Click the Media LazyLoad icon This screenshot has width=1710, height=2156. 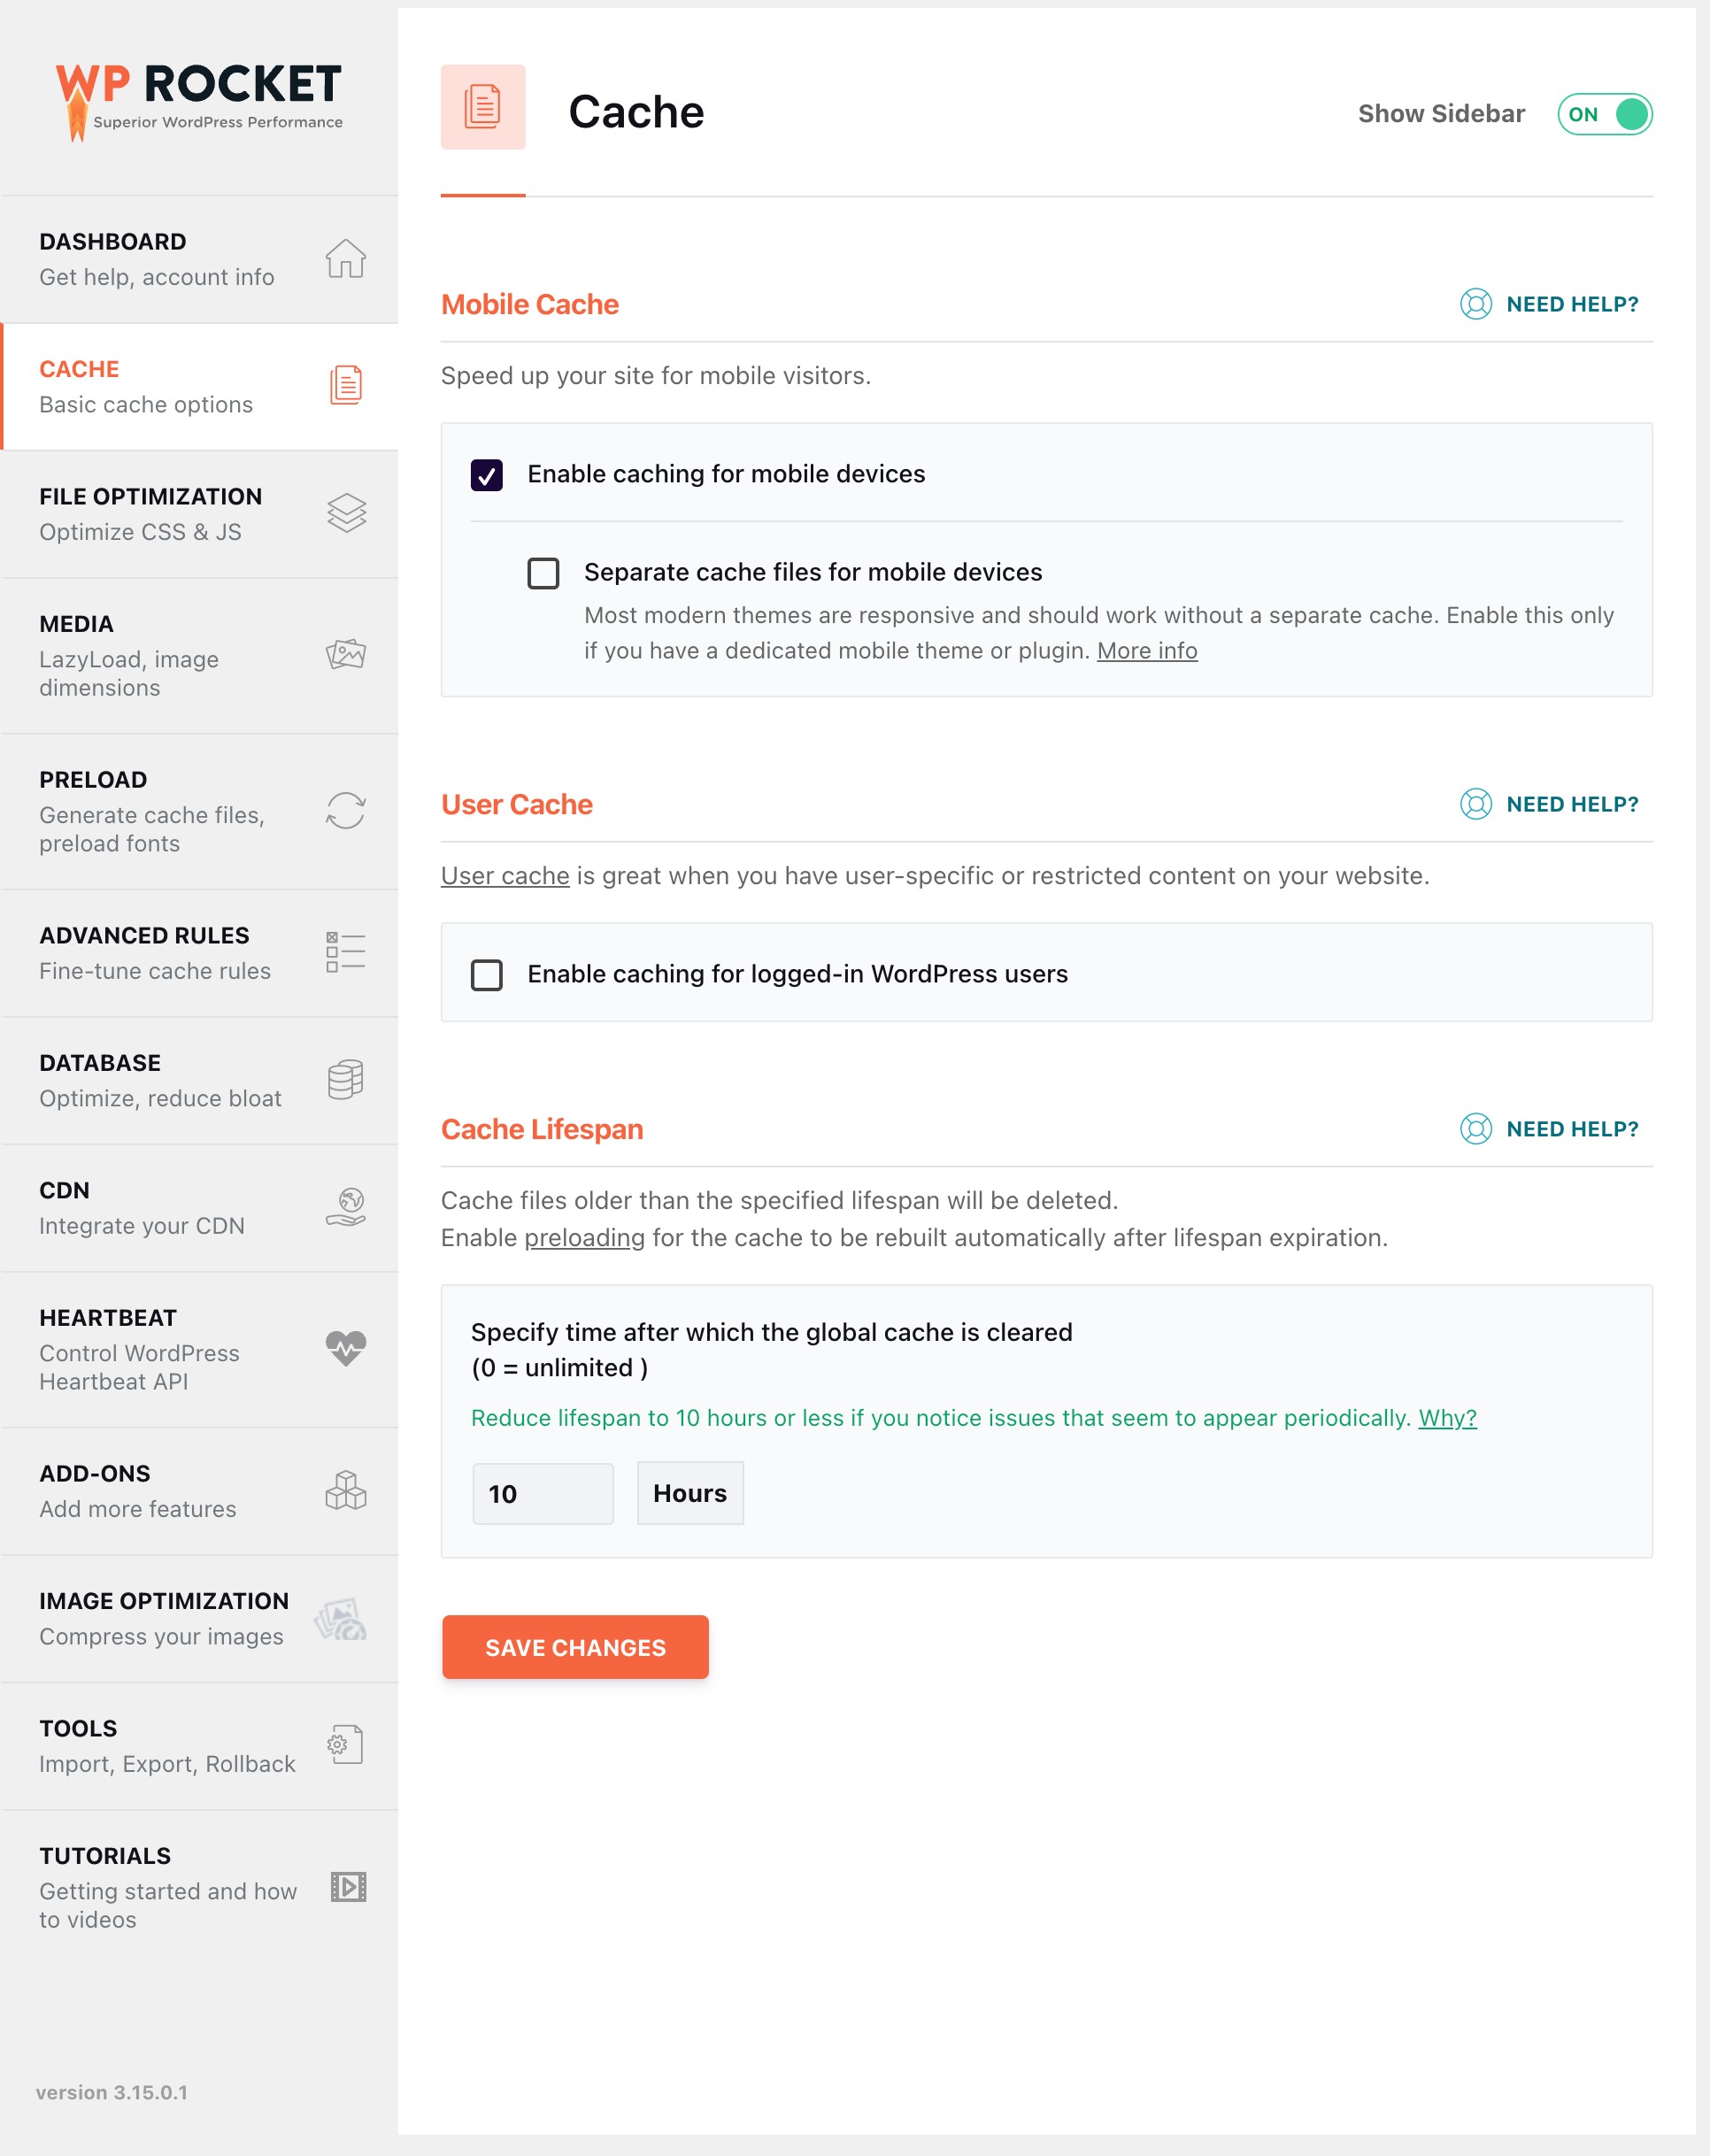345,653
